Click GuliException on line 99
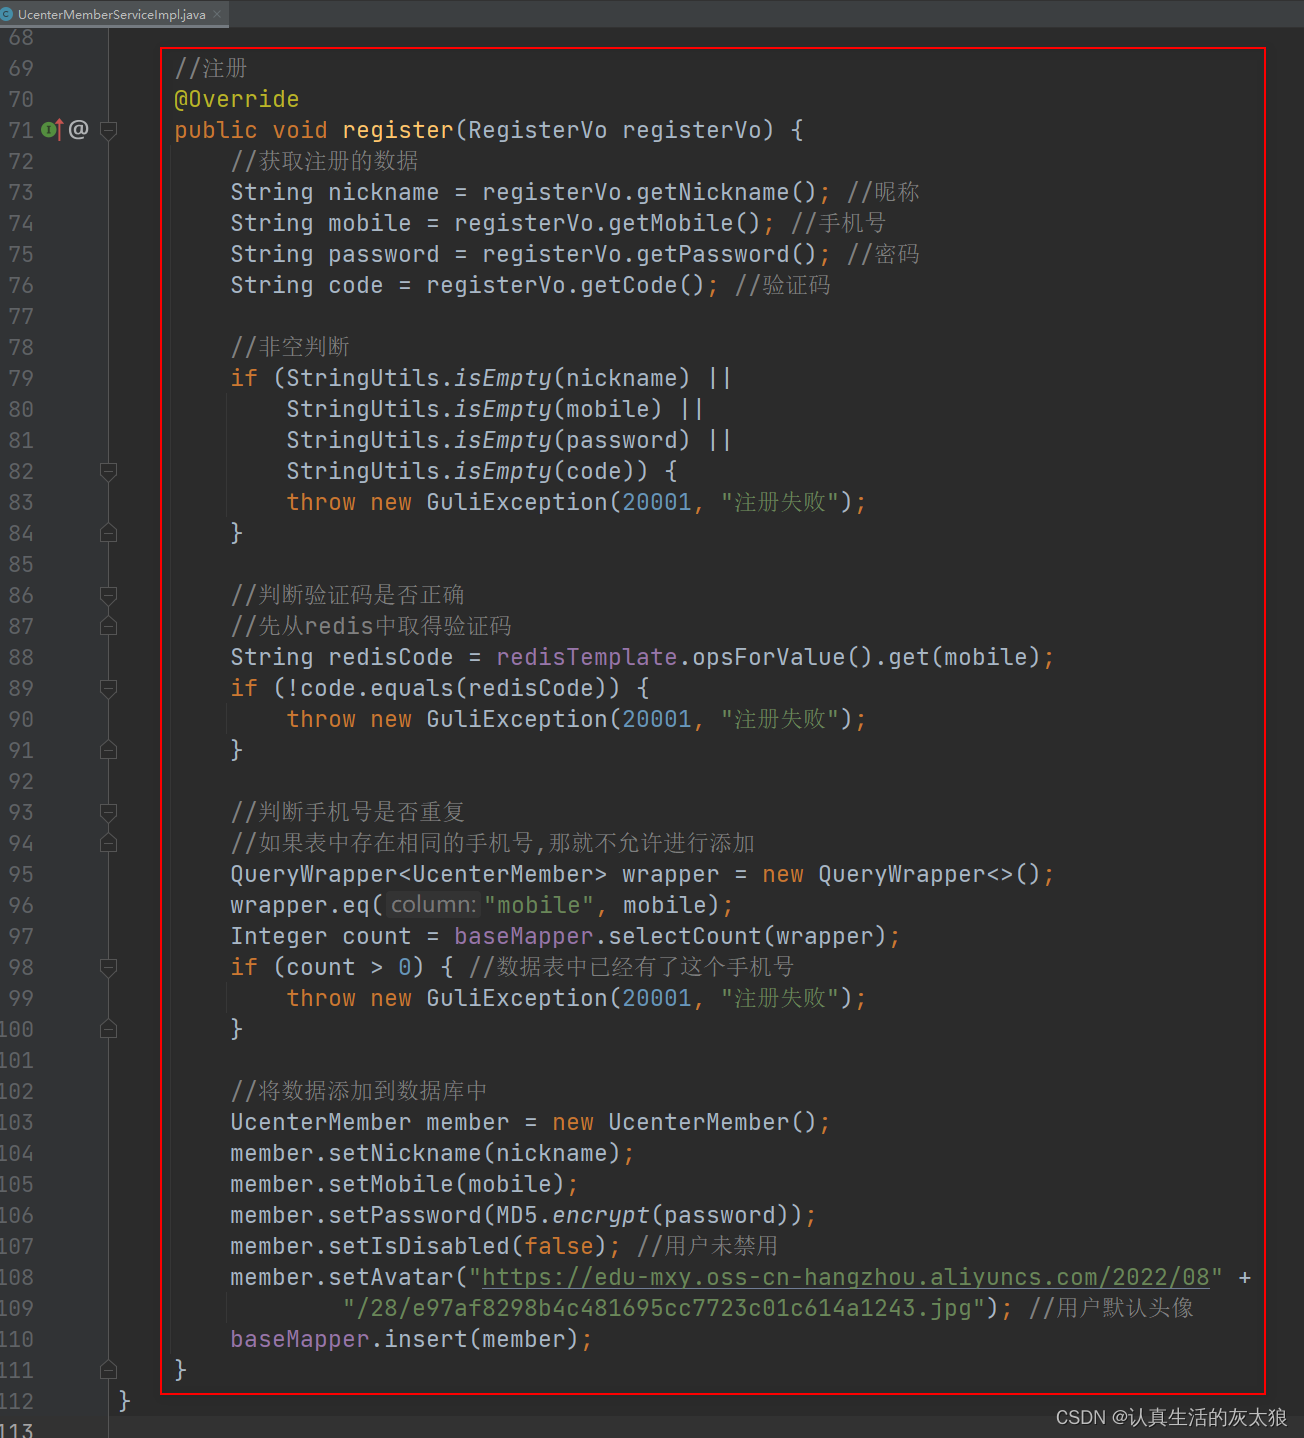 [x=517, y=998]
